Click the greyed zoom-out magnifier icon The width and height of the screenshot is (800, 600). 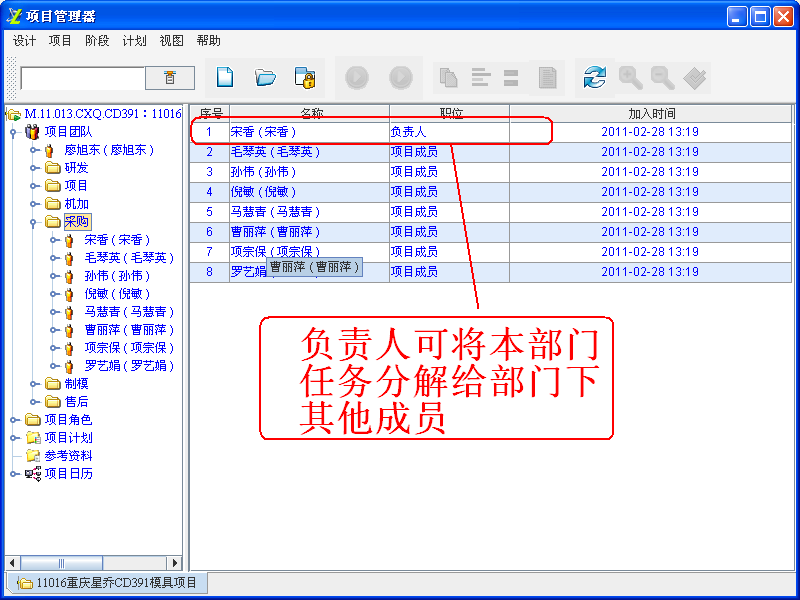point(663,78)
